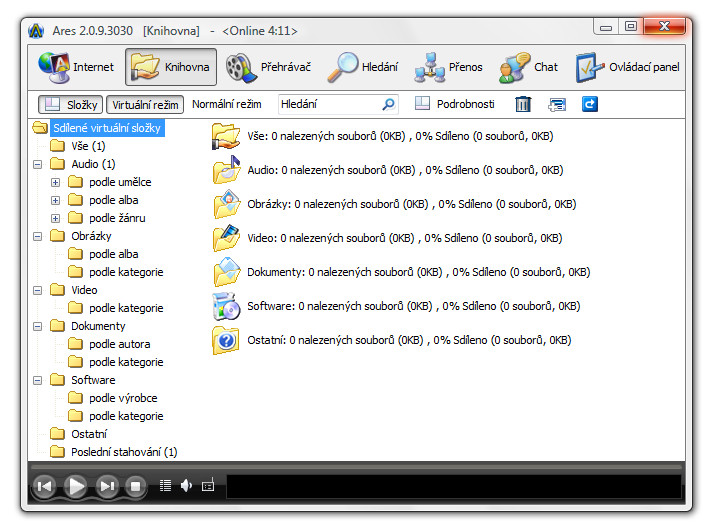
Task: Select podle výrobce folder
Action: pyautogui.click(x=123, y=398)
